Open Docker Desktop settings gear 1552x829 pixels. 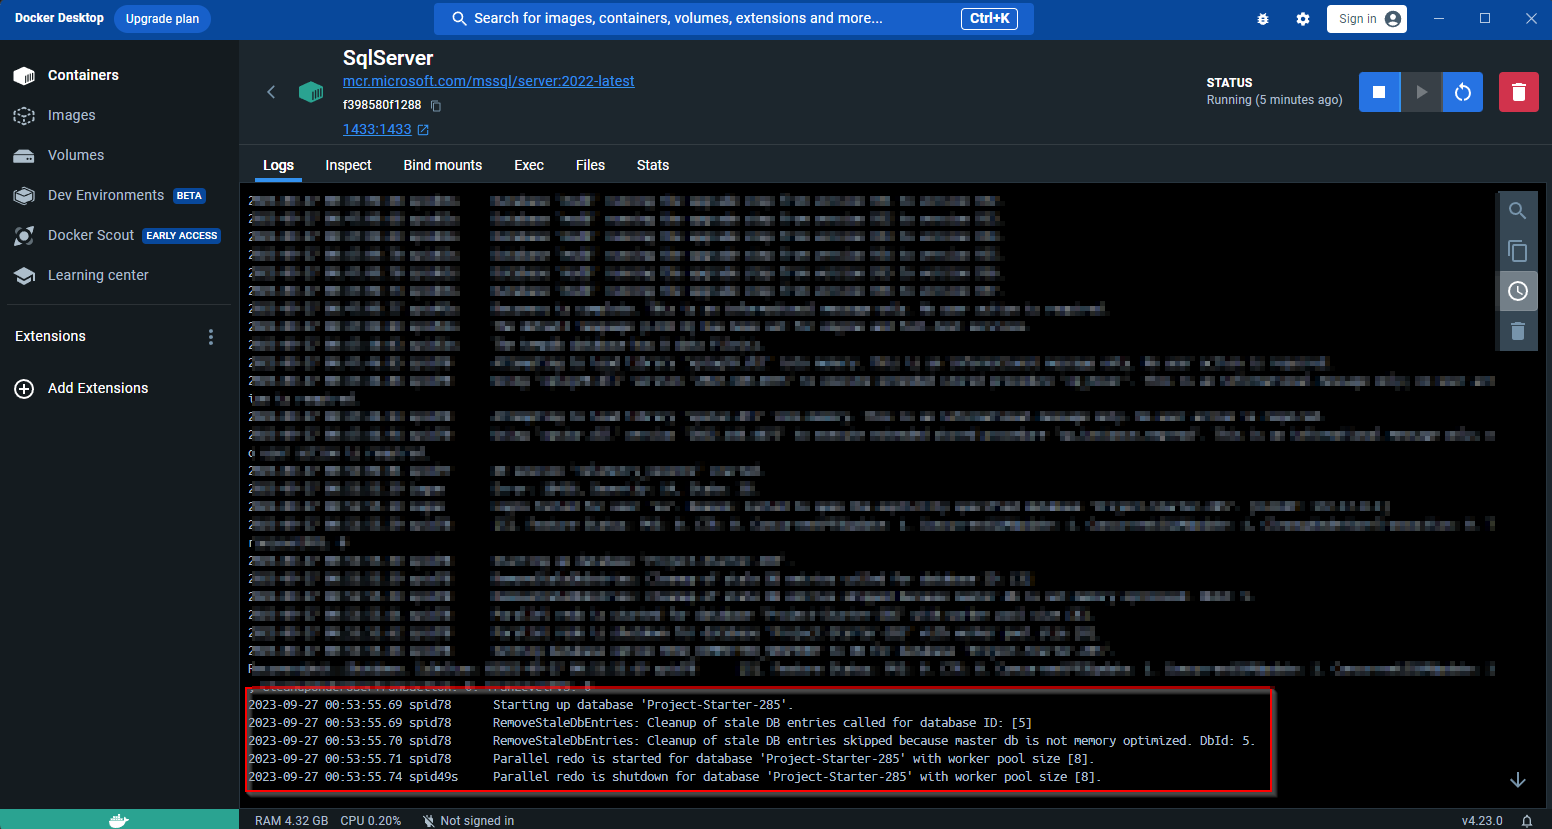click(x=1303, y=19)
